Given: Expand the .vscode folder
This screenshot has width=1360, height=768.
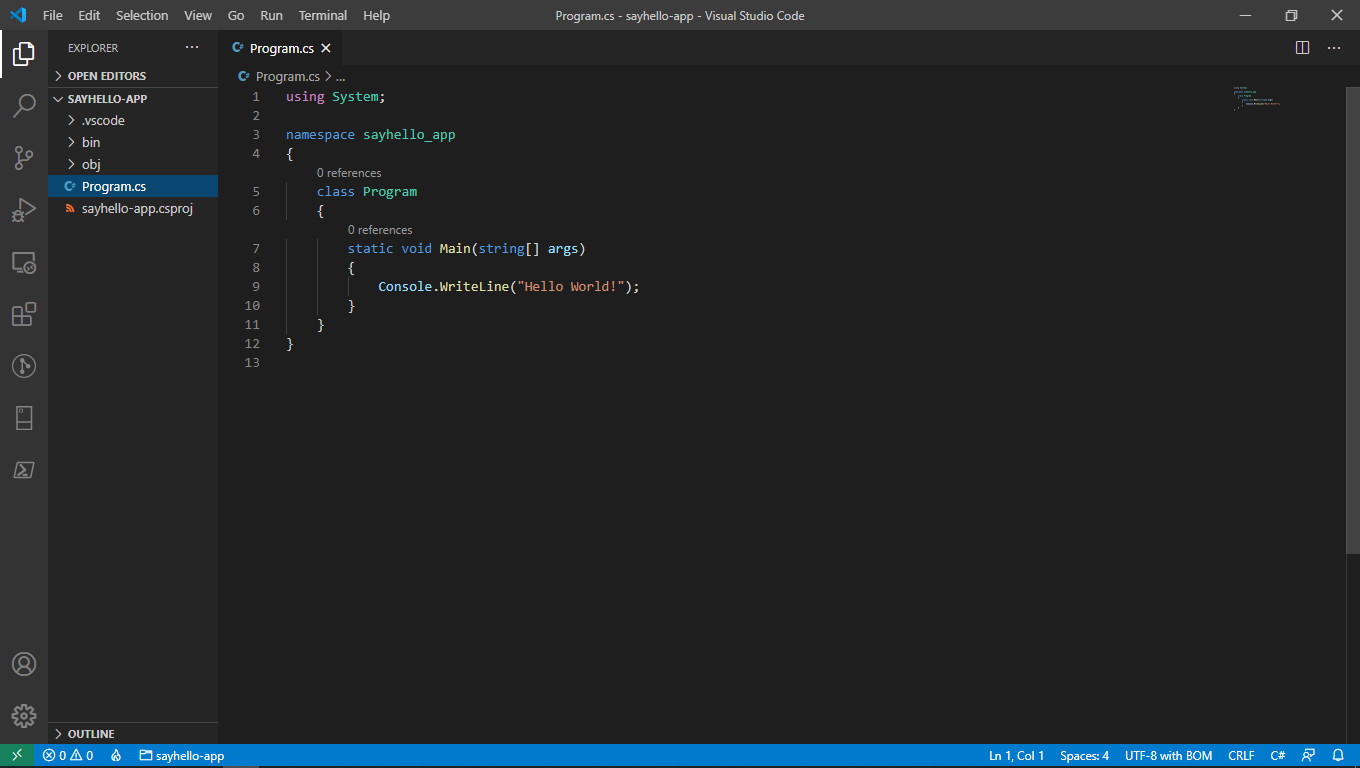Looking at the screenshot, I should pos(103,120).
